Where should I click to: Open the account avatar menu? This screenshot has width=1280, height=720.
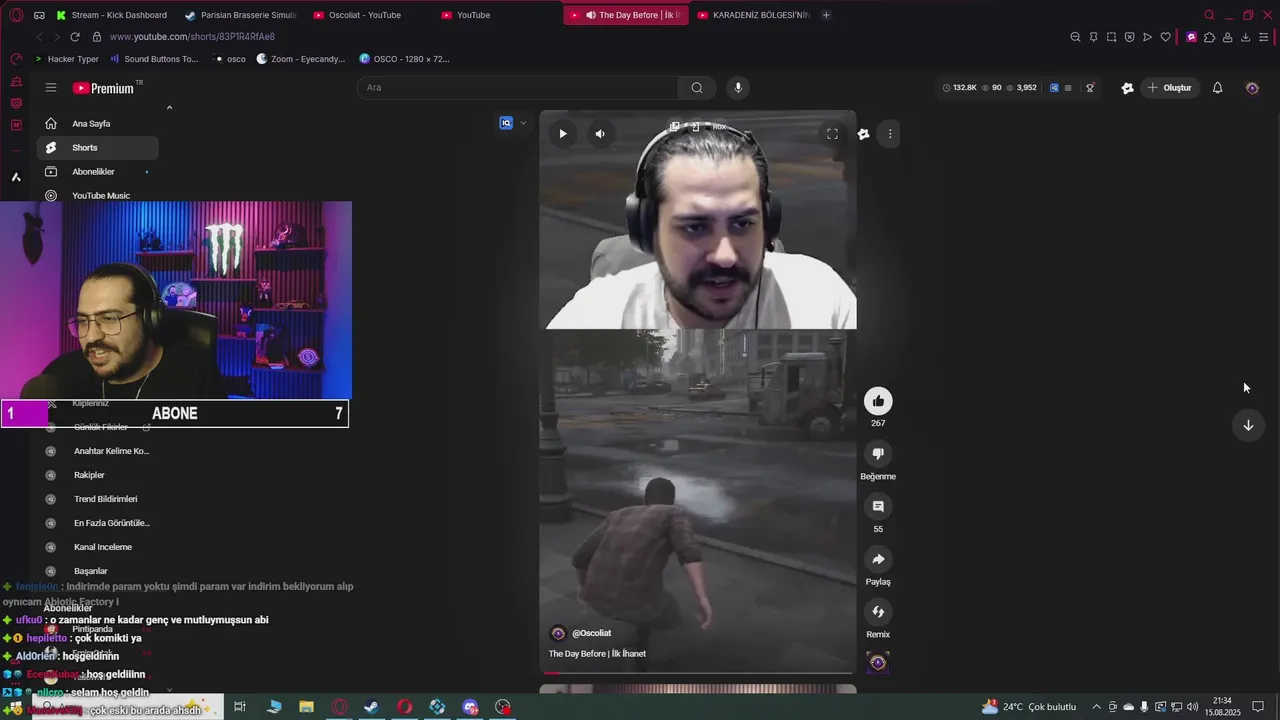click(x=1252, y=88)
